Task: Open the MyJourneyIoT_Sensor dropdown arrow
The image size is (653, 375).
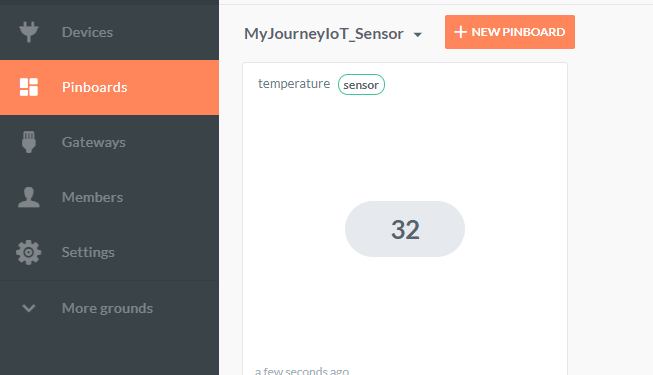Action: (x=418, y=35)
